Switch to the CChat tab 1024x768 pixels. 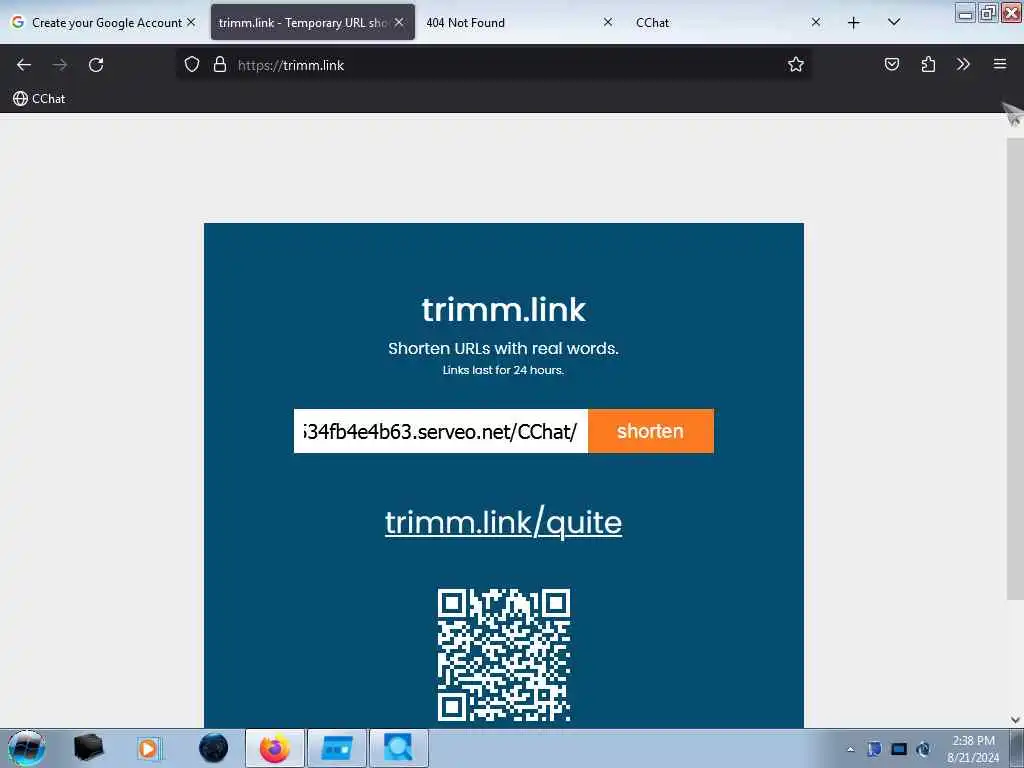(x=726, y=23)
